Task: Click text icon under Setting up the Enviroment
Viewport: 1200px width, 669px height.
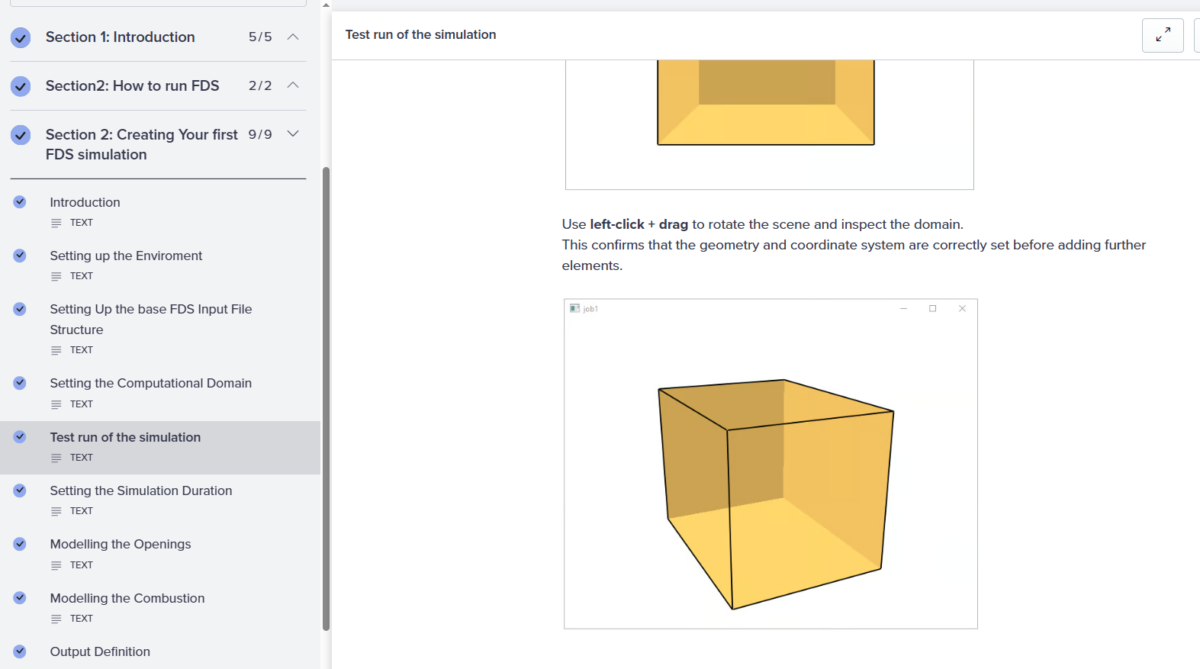Action: [56, 276]
